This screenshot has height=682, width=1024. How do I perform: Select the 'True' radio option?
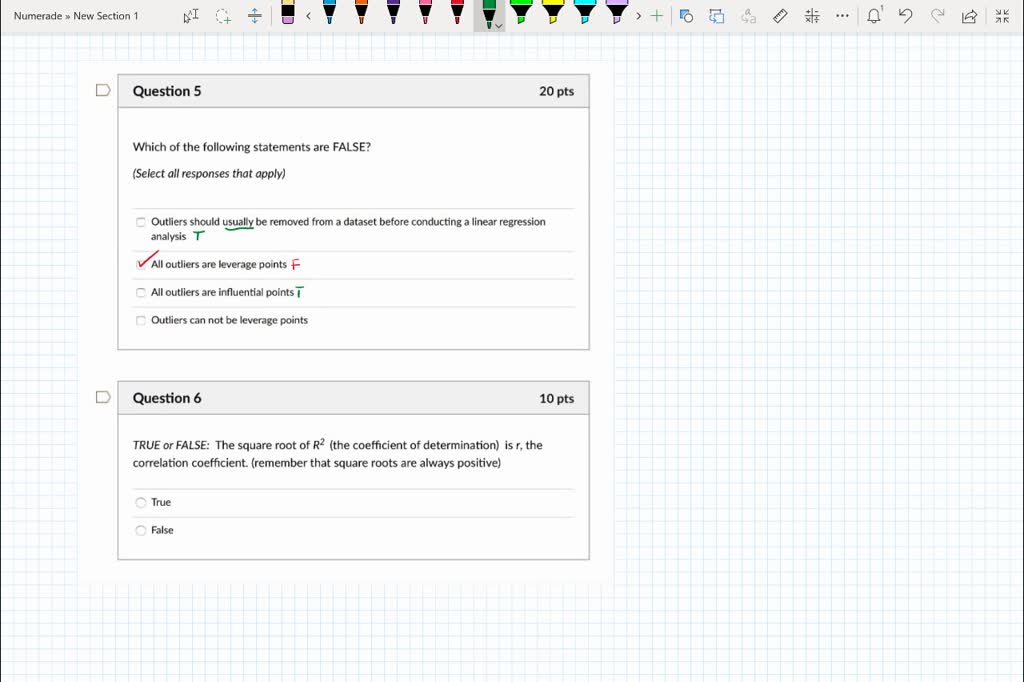point(141,502)
